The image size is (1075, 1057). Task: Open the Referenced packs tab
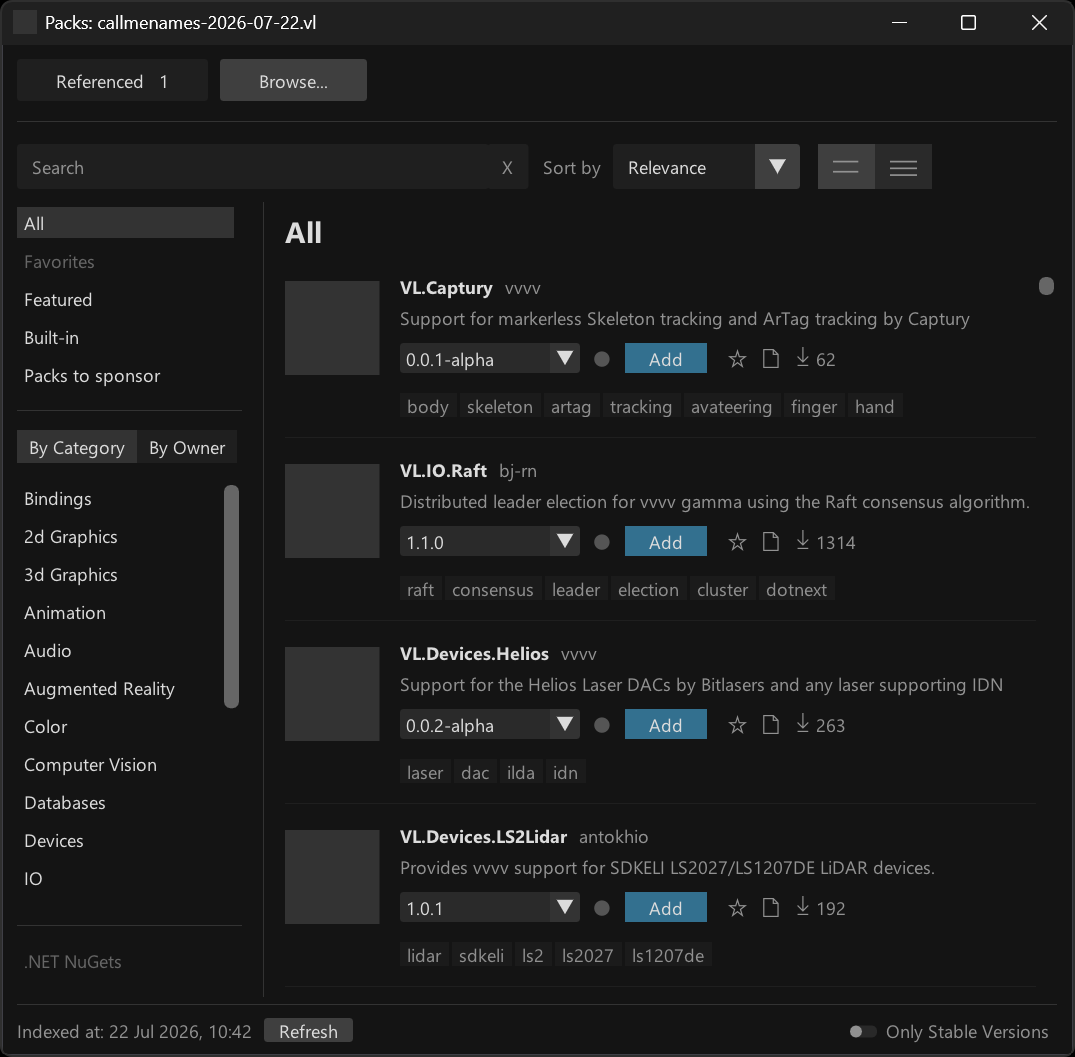tap(112, 80)
